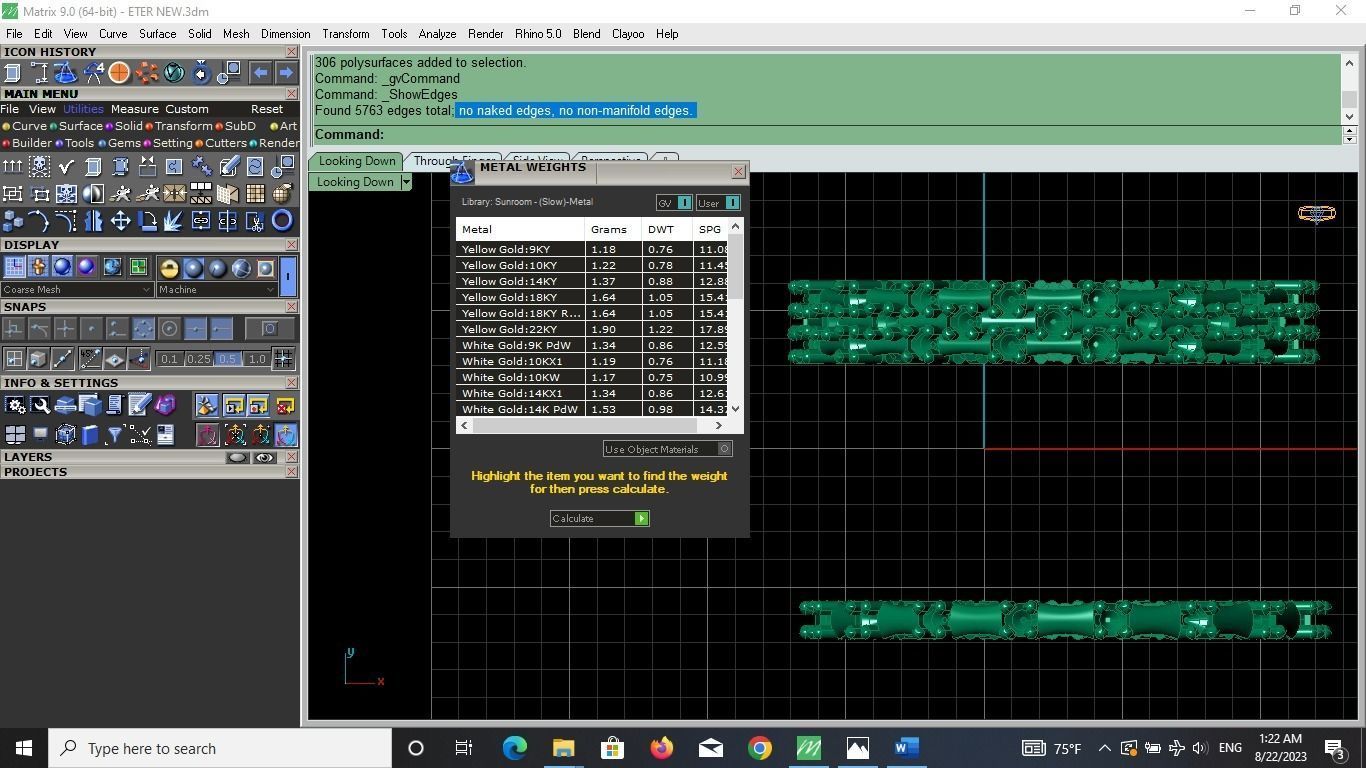1366x768 pixels.
Task: Click the skull and crossbones icon in Main Menu
Action: point(40,166)
